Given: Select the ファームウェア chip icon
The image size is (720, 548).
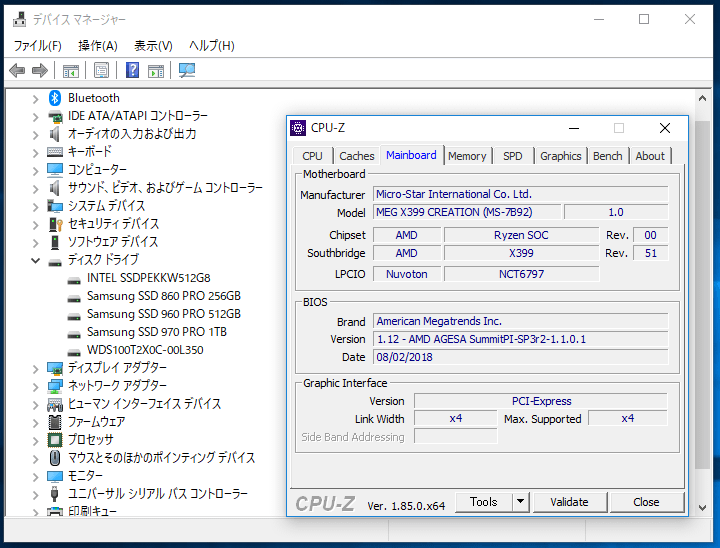Looking at the screenshot, I should 55,422.
